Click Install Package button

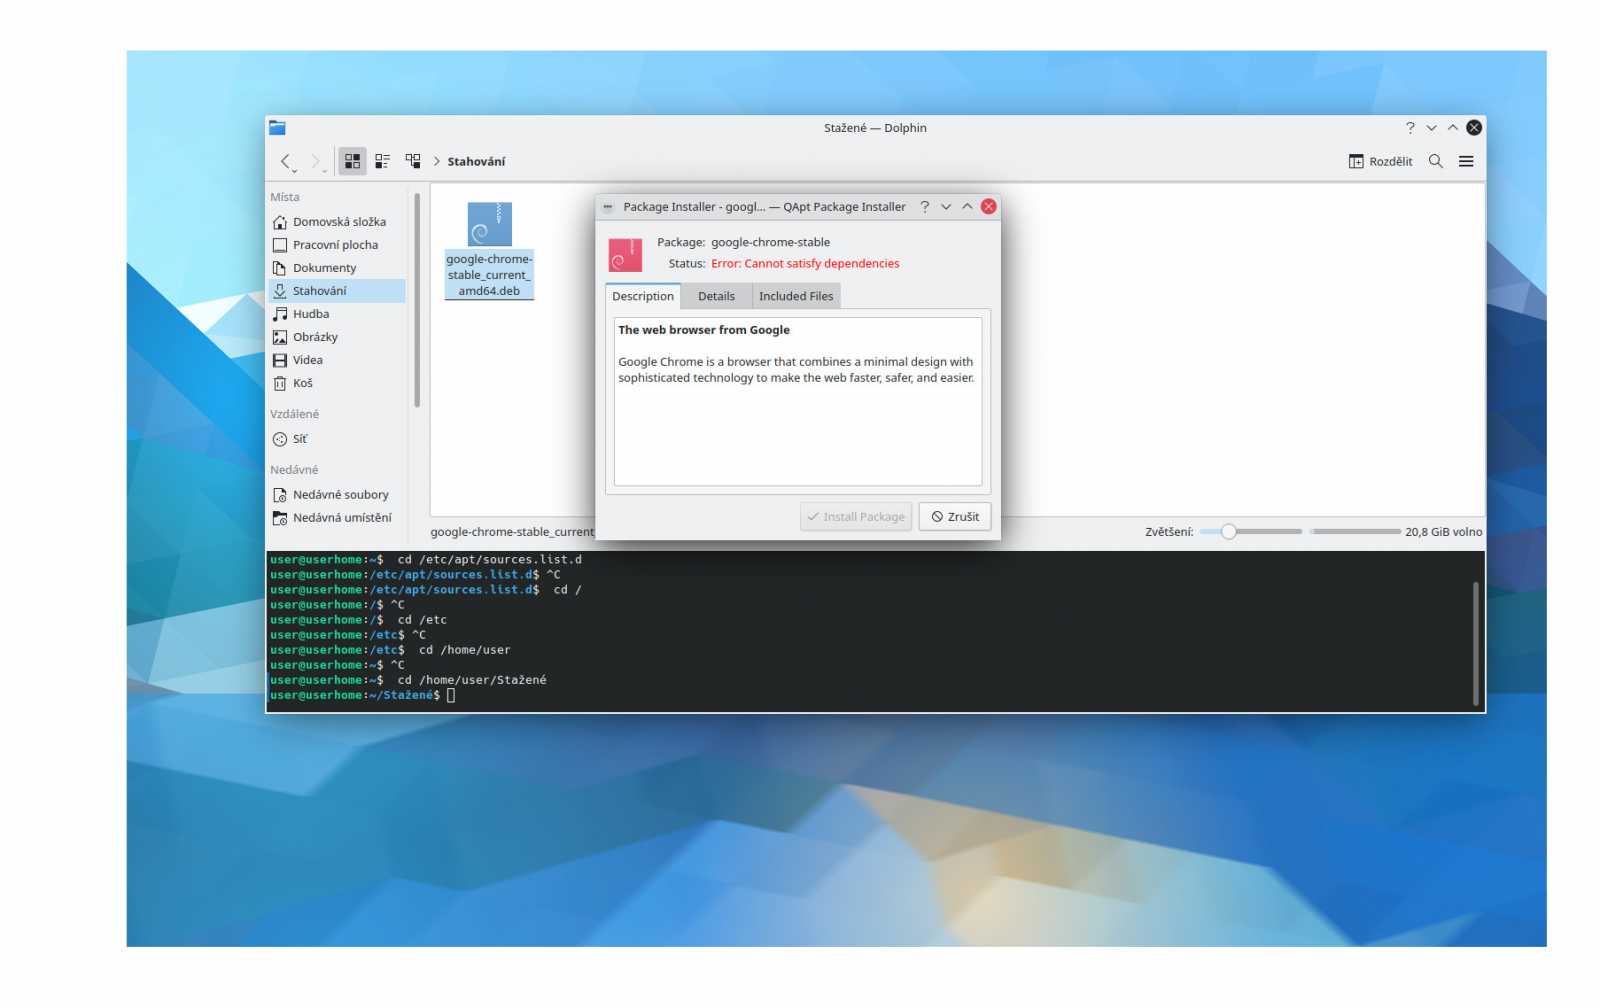(856, 517)
